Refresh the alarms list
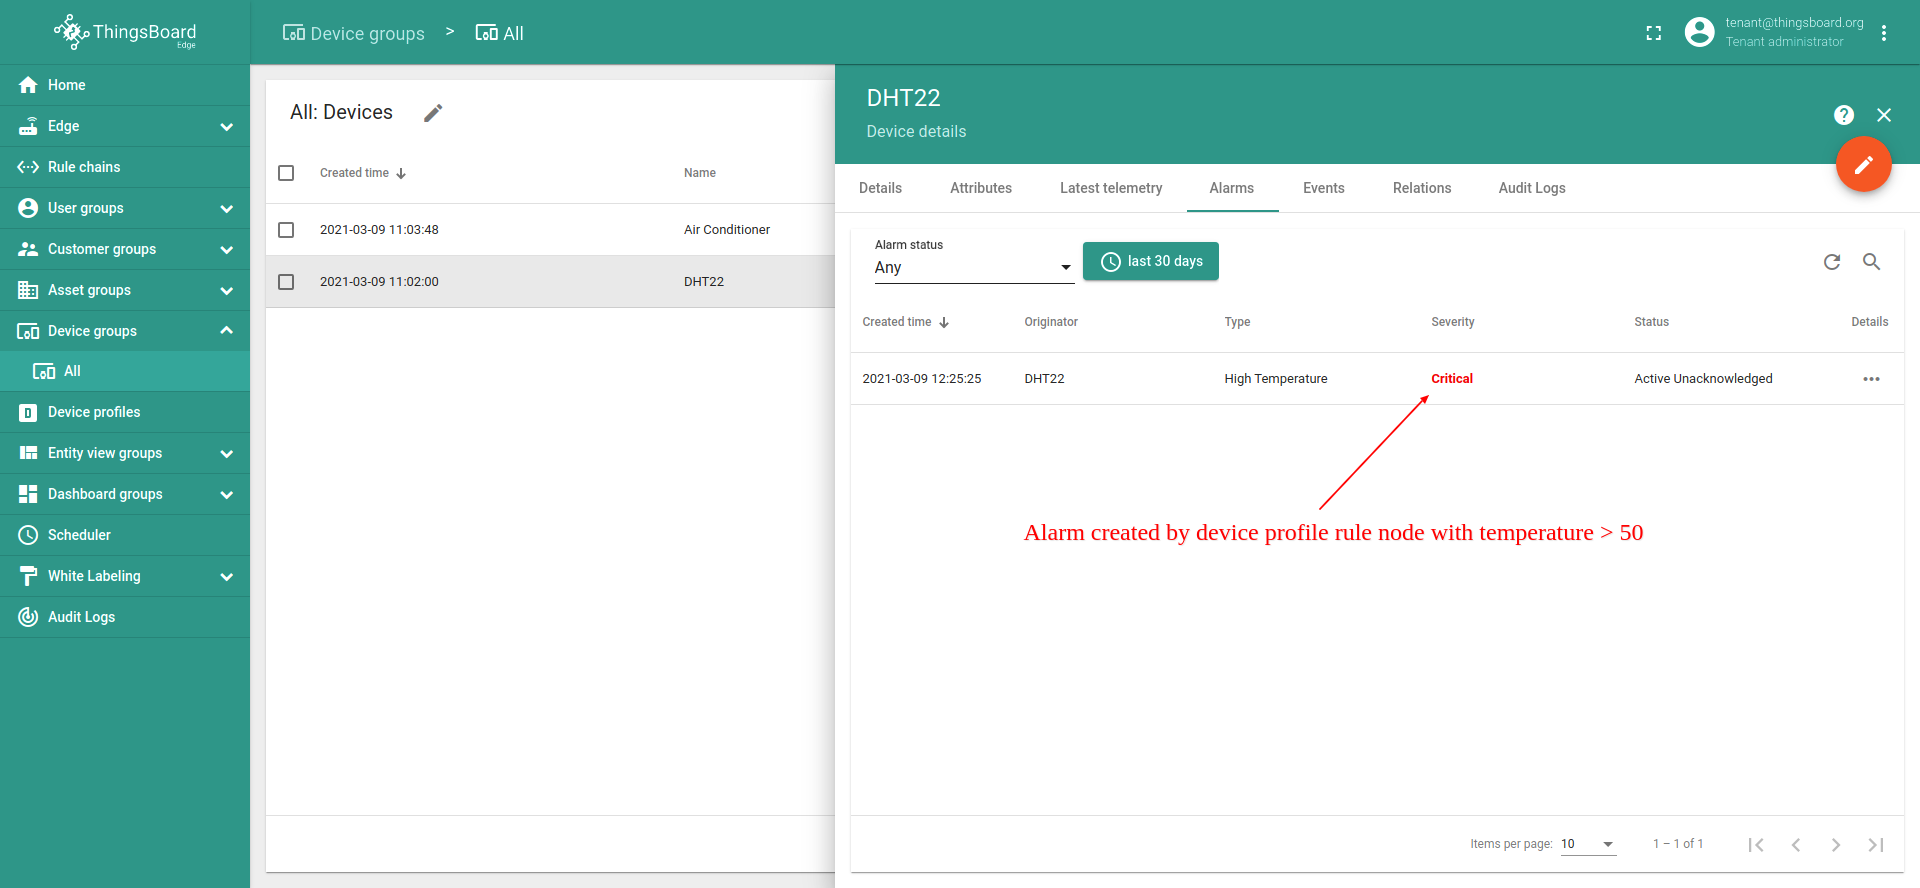 point(1832,262)
